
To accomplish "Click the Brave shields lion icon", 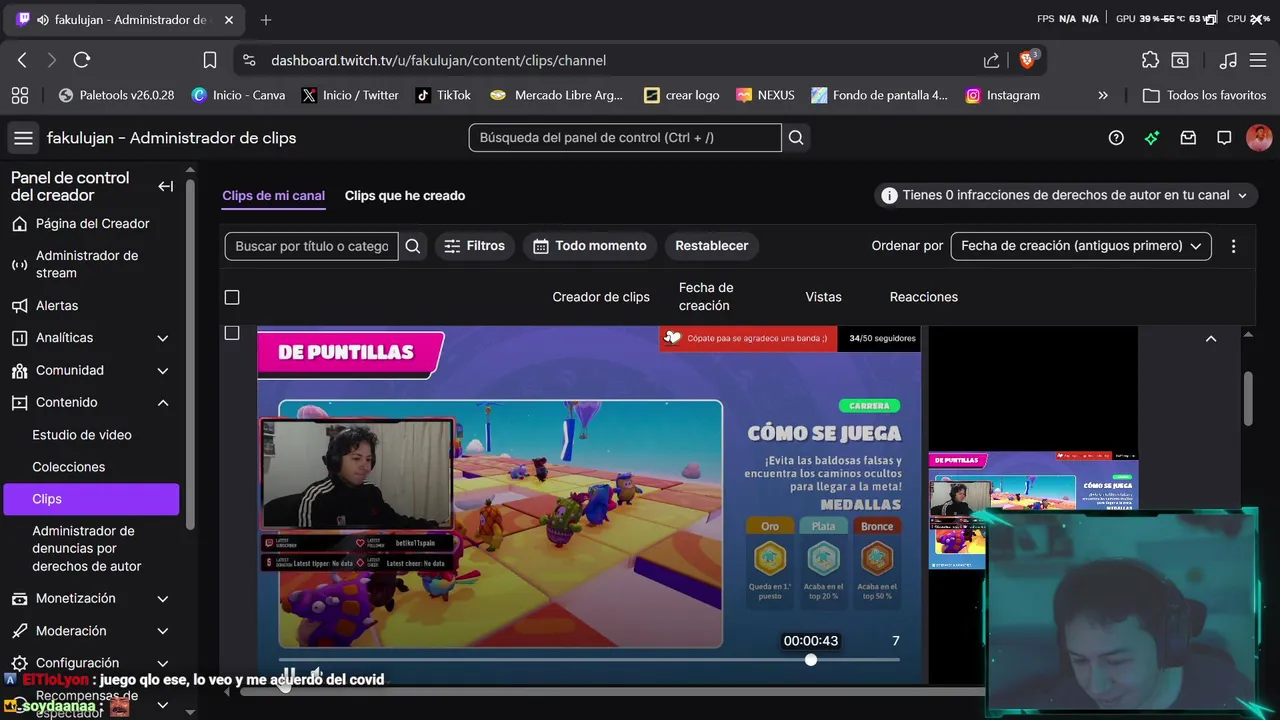I will click(x=1027, y=60).
